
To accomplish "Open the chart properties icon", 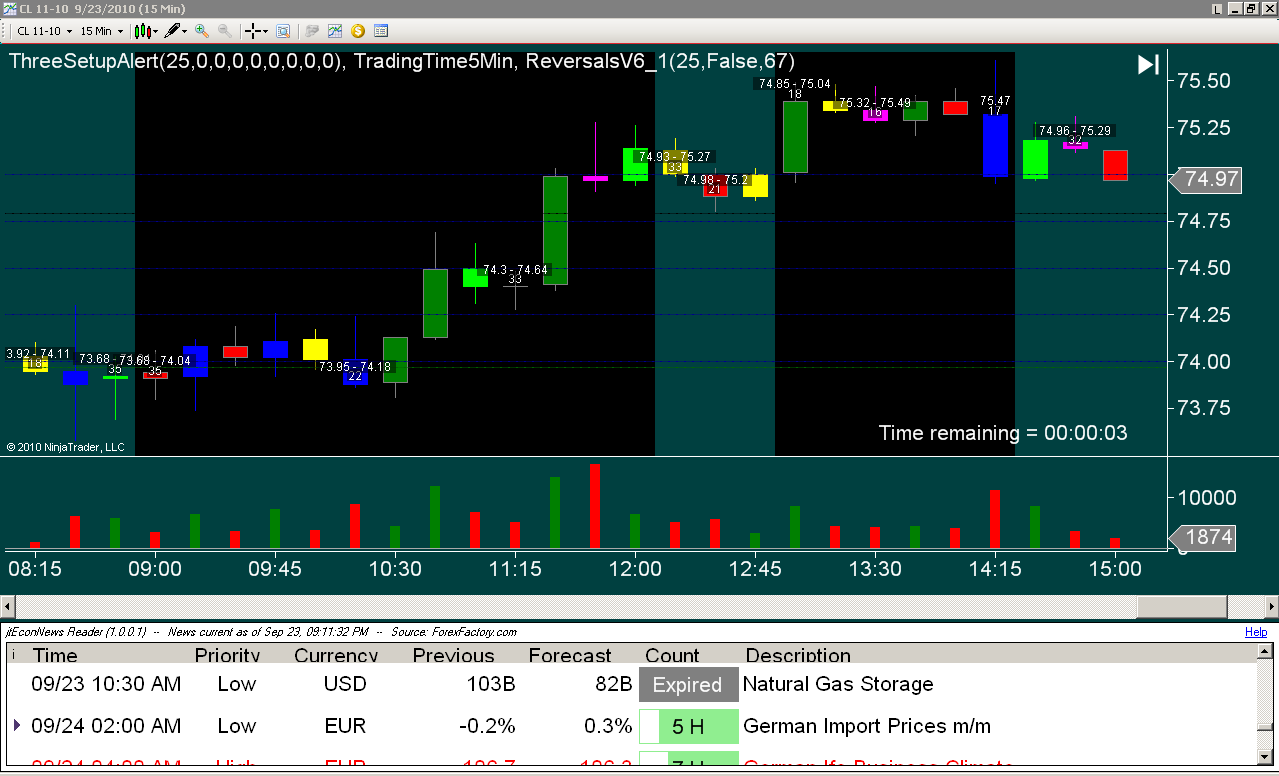I will click(x=380, y=31).
